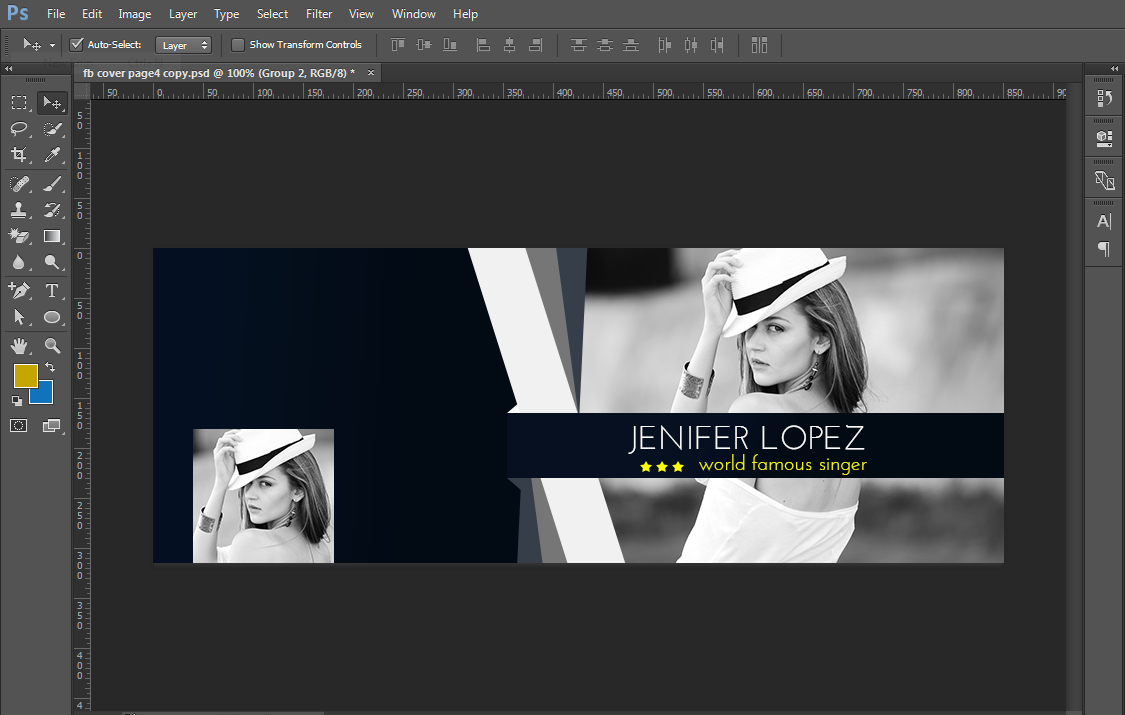1125x715 pixels.
Task: Align horizontal centers of layers
Action: click(509, 45)
